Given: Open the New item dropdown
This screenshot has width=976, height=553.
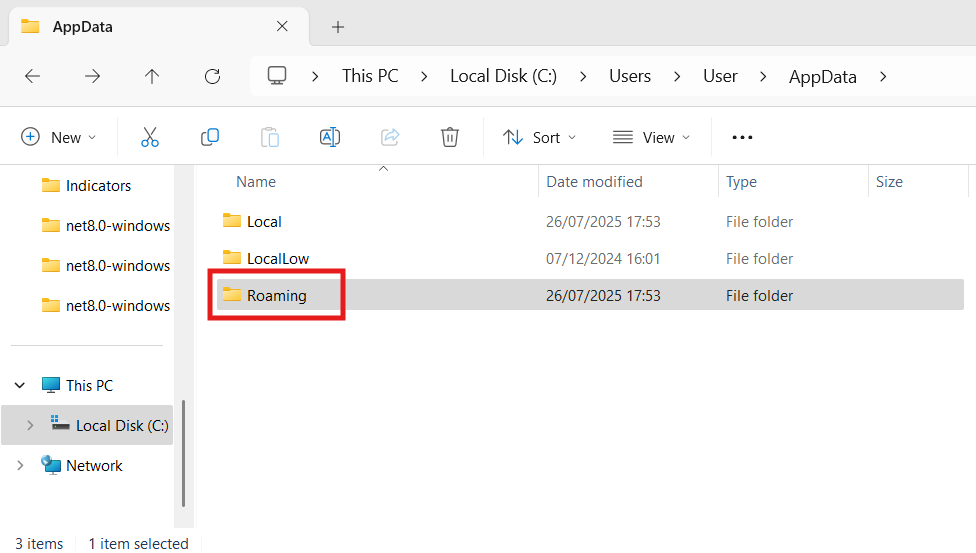Looking at the screenshot, I should pos(59,137).
